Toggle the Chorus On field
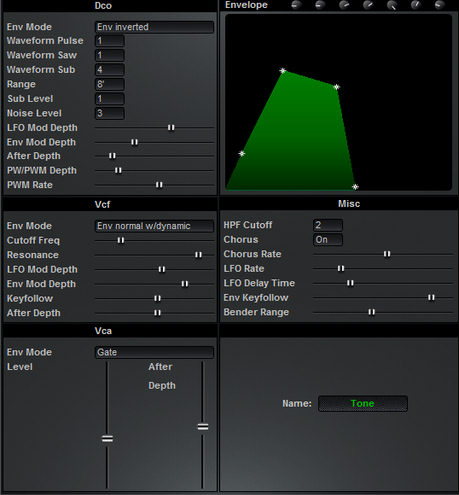The height and width of the screenshot is (495, 459). (328, 240)
